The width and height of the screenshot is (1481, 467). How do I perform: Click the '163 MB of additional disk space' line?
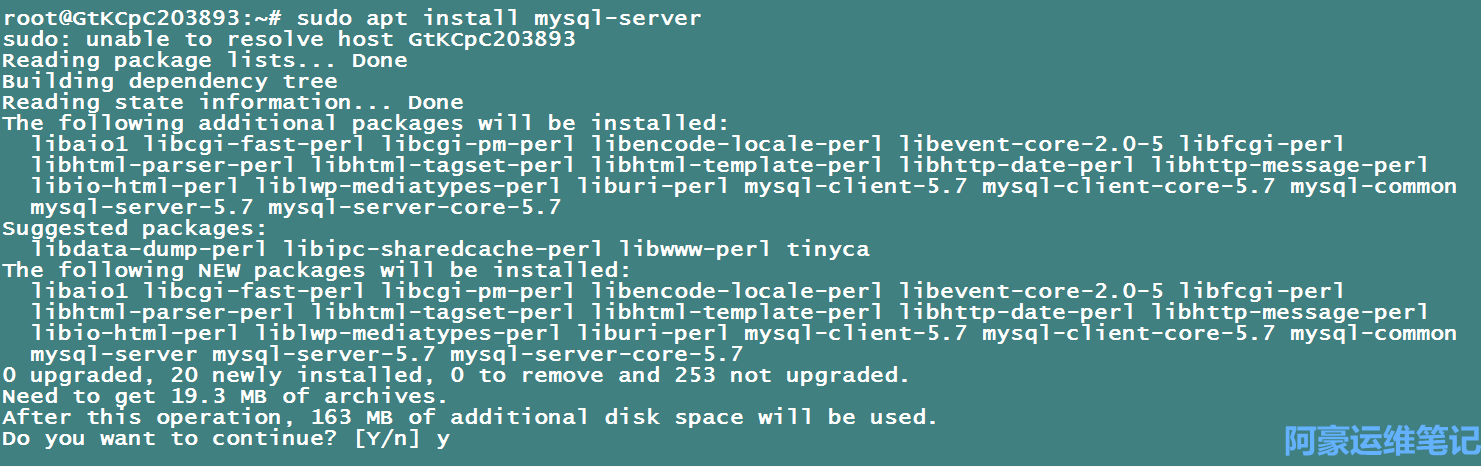pyautogui.click(x=470, y=417)
